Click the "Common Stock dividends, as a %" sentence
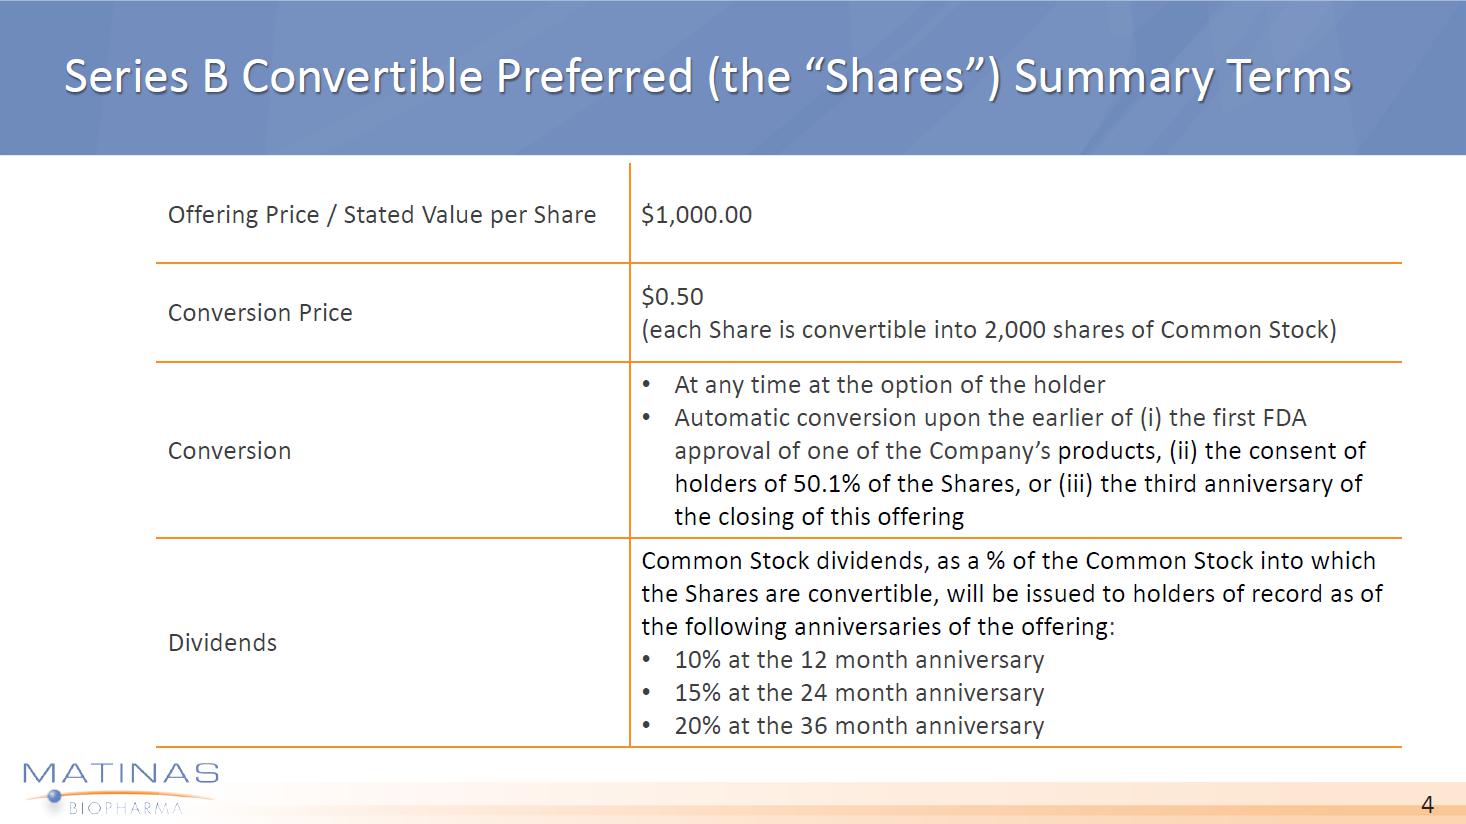 pyautogui.click(x=1008, y=561)
